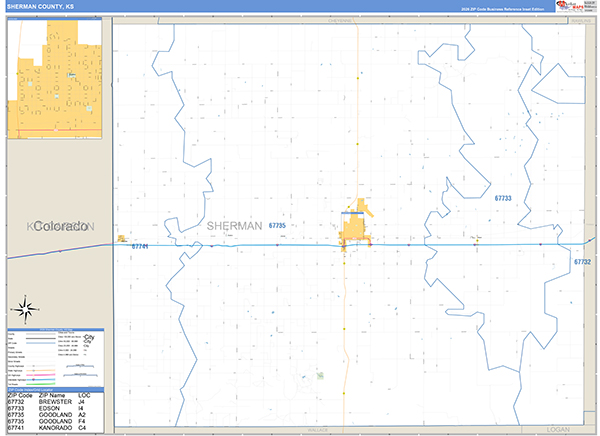Image resolution: width=600 pixels, height=436 pixels.
Task: Select EDSON in the index table
Action: 49,408
